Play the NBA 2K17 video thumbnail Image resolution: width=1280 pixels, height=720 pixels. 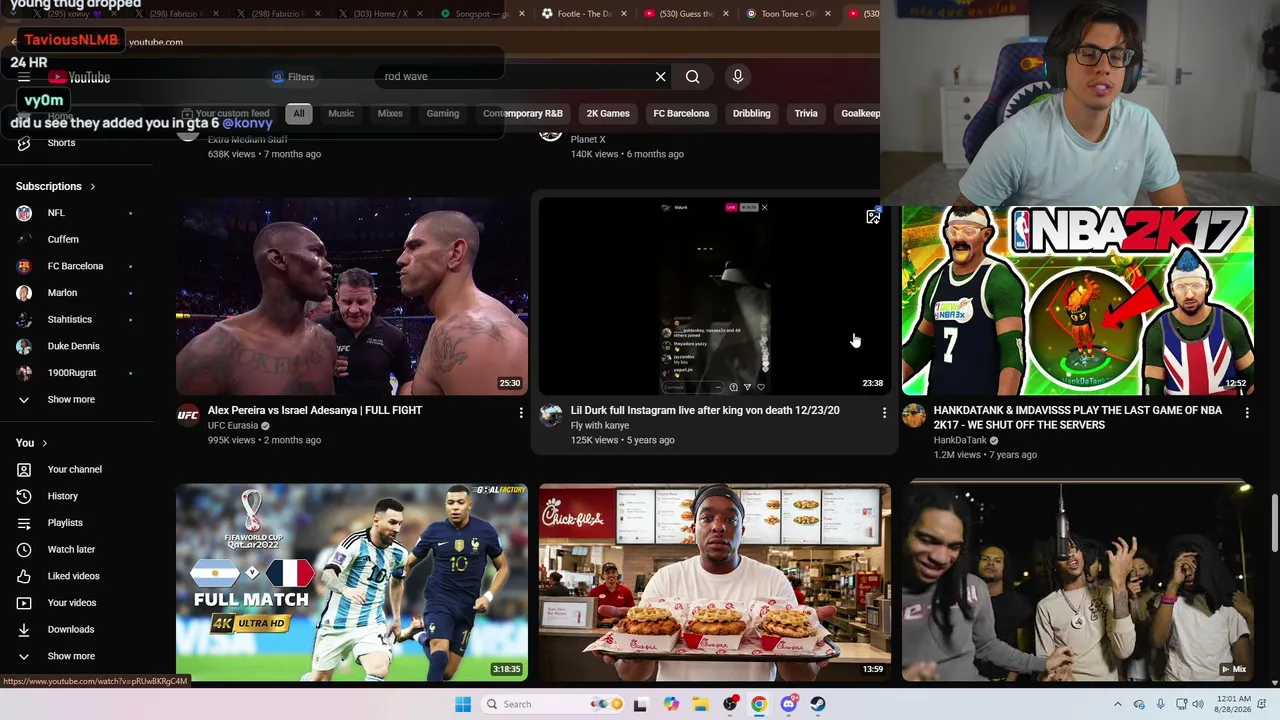pyautogui.click(x=1078, y=300)
